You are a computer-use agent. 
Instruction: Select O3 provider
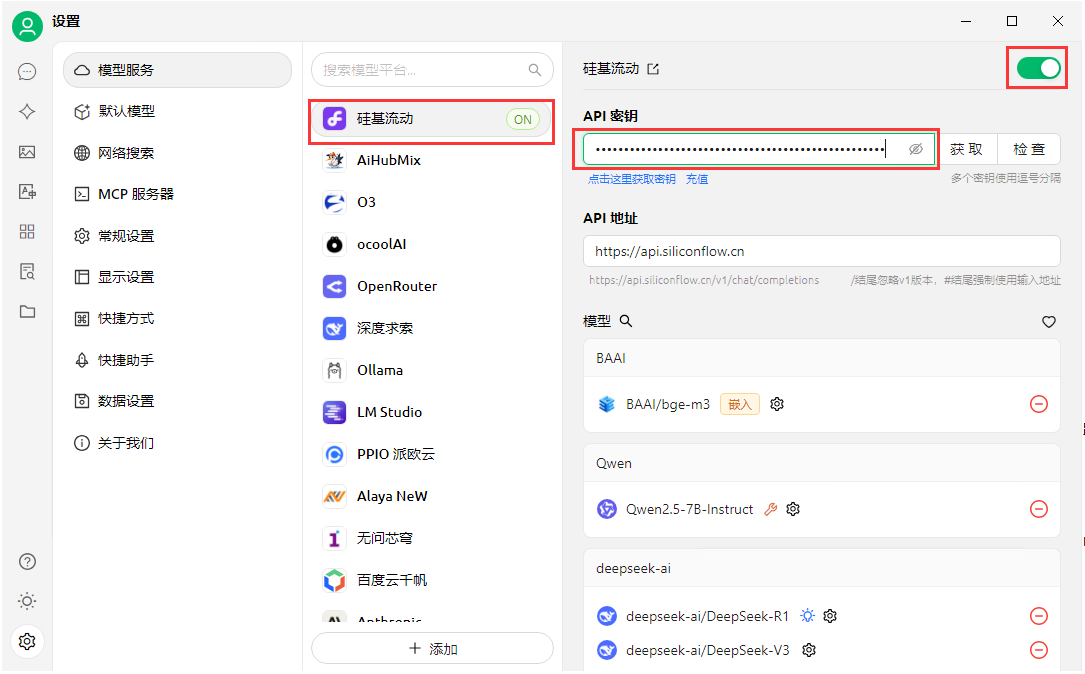click(432, 203)
